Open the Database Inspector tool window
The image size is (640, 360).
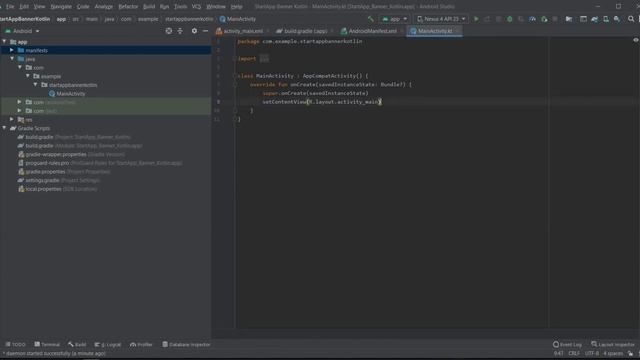pyautogui.click(x=186, y=344)
